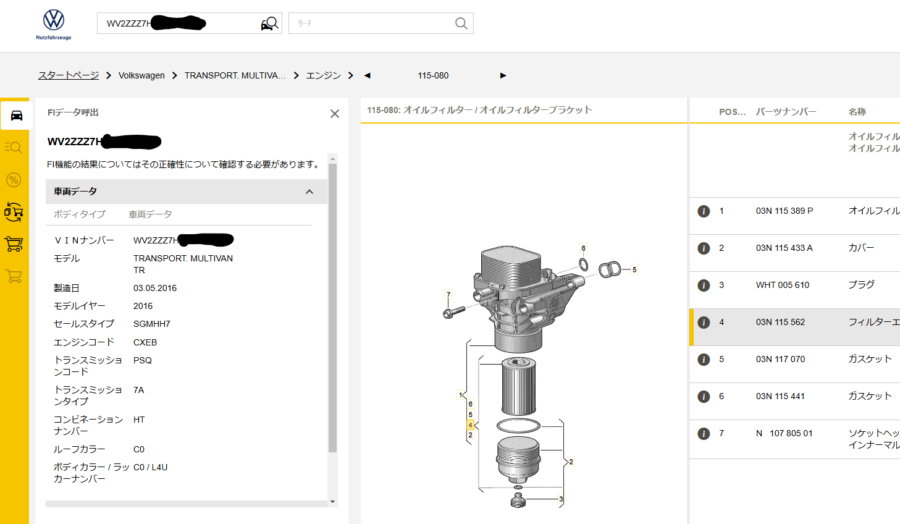Click the highlighted position 4 in diagram
Screen dimensions: 900x524
click(x=470, y=425)
